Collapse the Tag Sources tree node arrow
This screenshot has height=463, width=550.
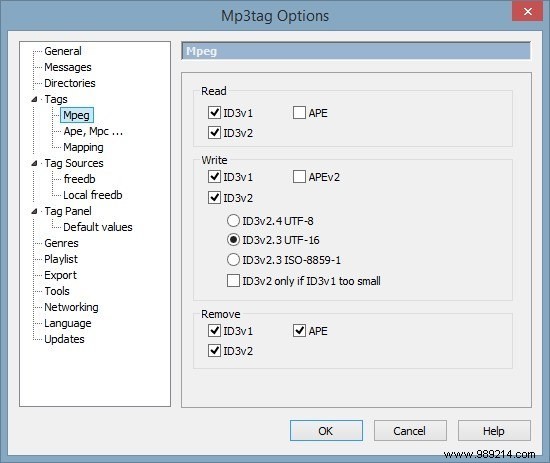(x=34, y=163)
